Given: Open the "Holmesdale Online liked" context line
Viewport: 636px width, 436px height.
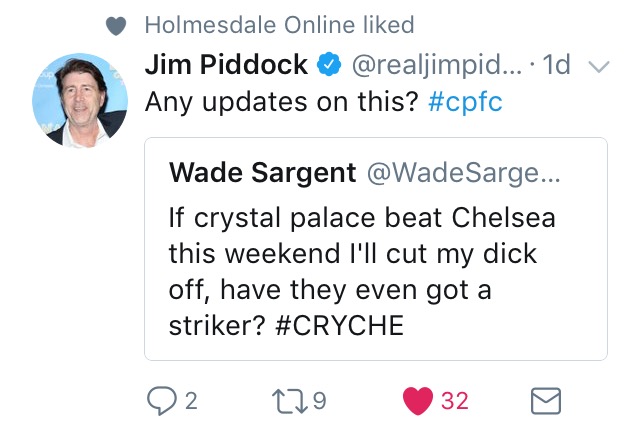Looking at the screenshot, I should pos(279,25).
